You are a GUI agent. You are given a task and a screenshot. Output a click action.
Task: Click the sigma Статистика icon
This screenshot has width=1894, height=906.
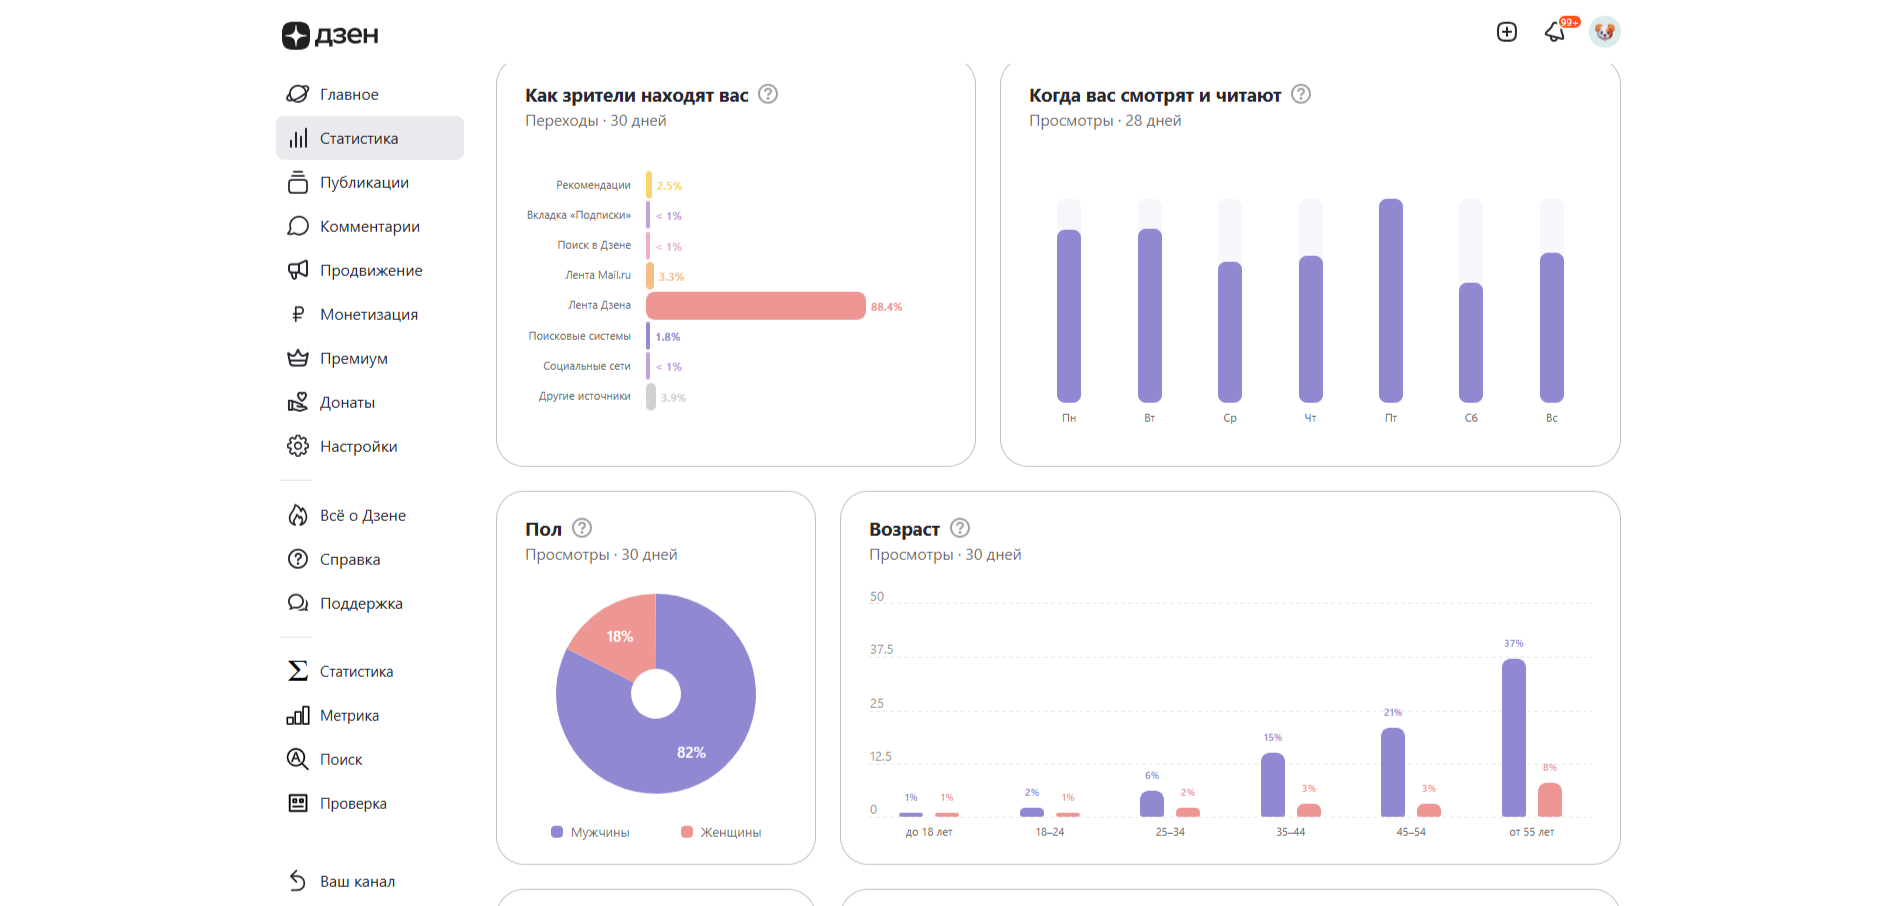pos(298,671)
